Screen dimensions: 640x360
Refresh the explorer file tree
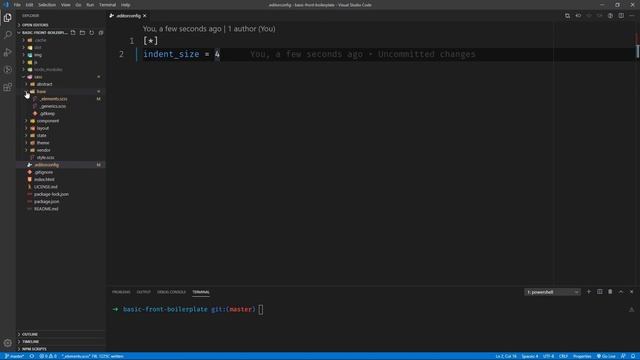(x=91, y=33)
